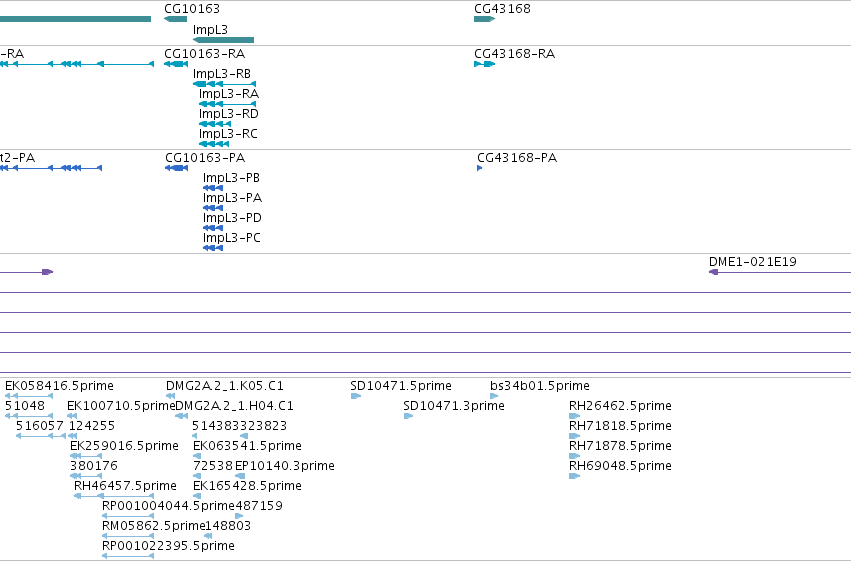Click the ImpL3-RA transcript label
This screenshot has height=561, width=851.
[229, 94]
